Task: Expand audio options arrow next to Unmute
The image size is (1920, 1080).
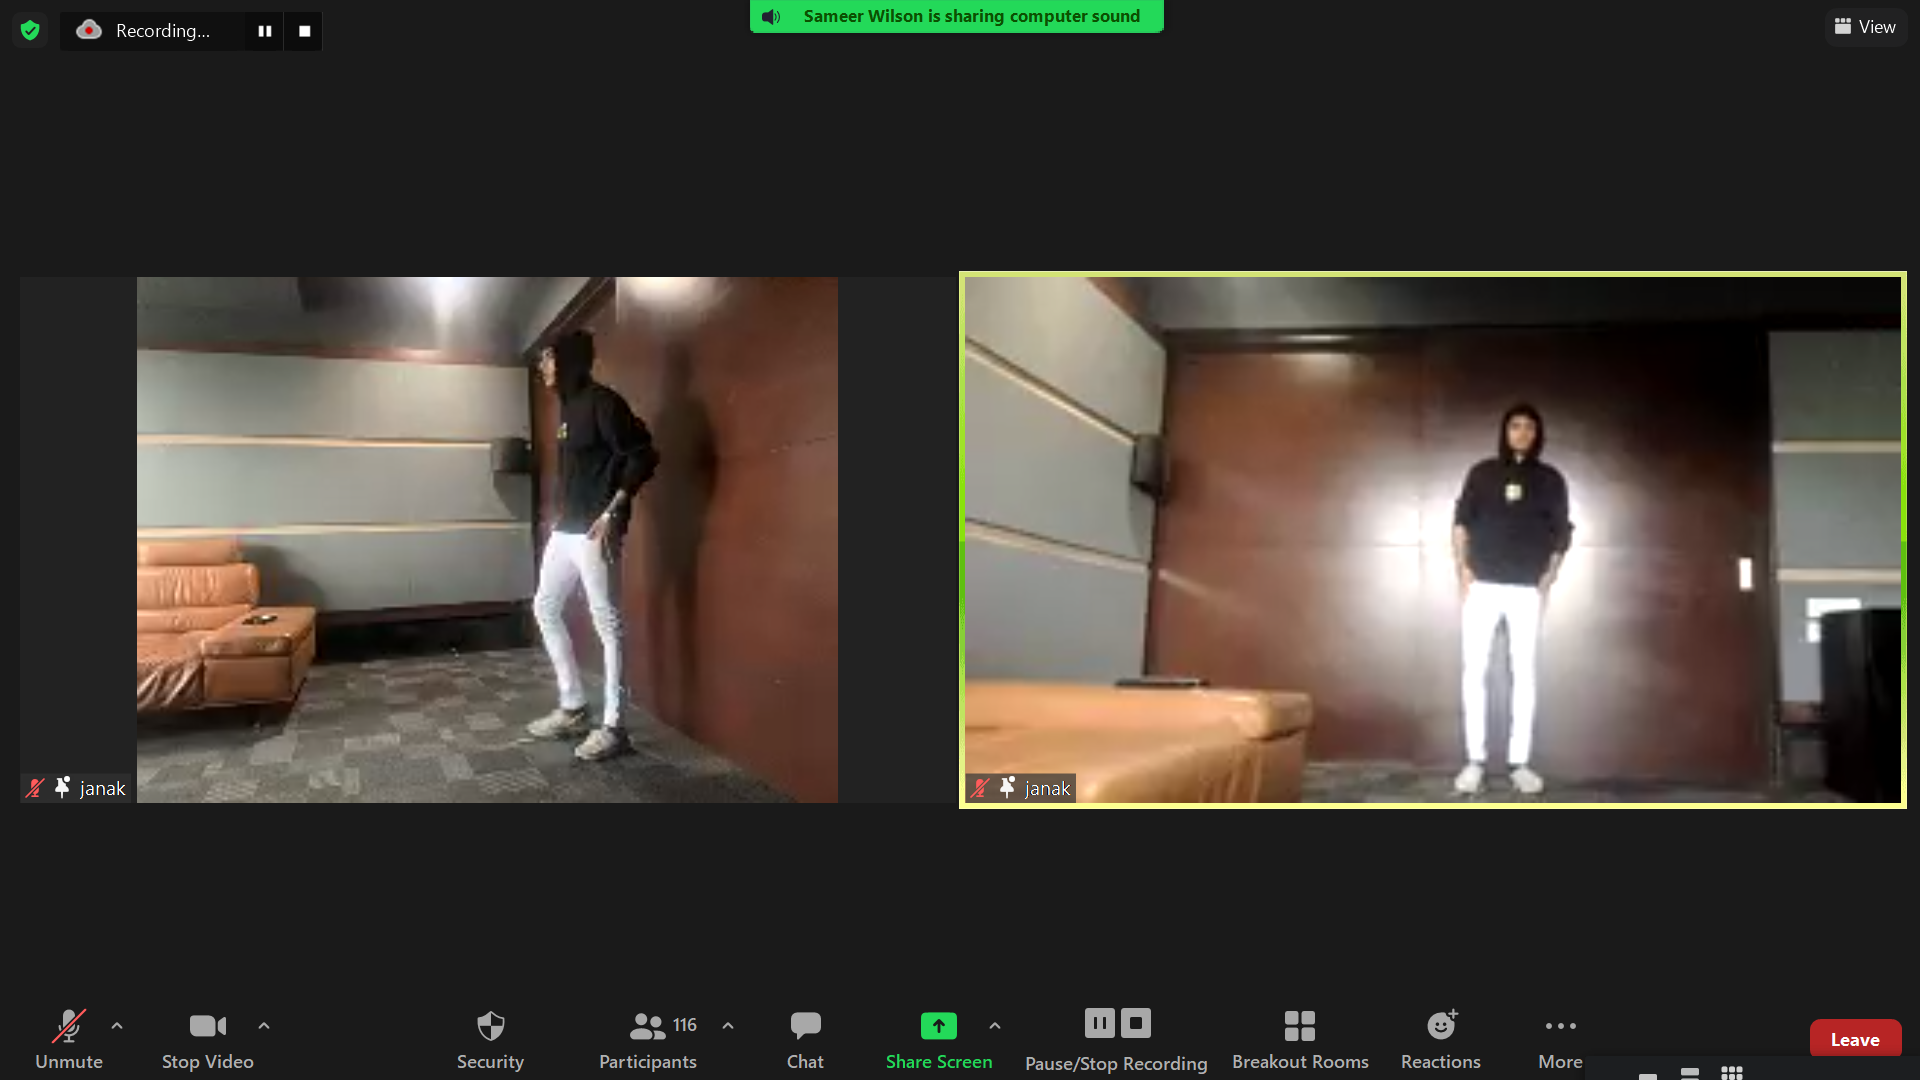Action: [117, 1026]
